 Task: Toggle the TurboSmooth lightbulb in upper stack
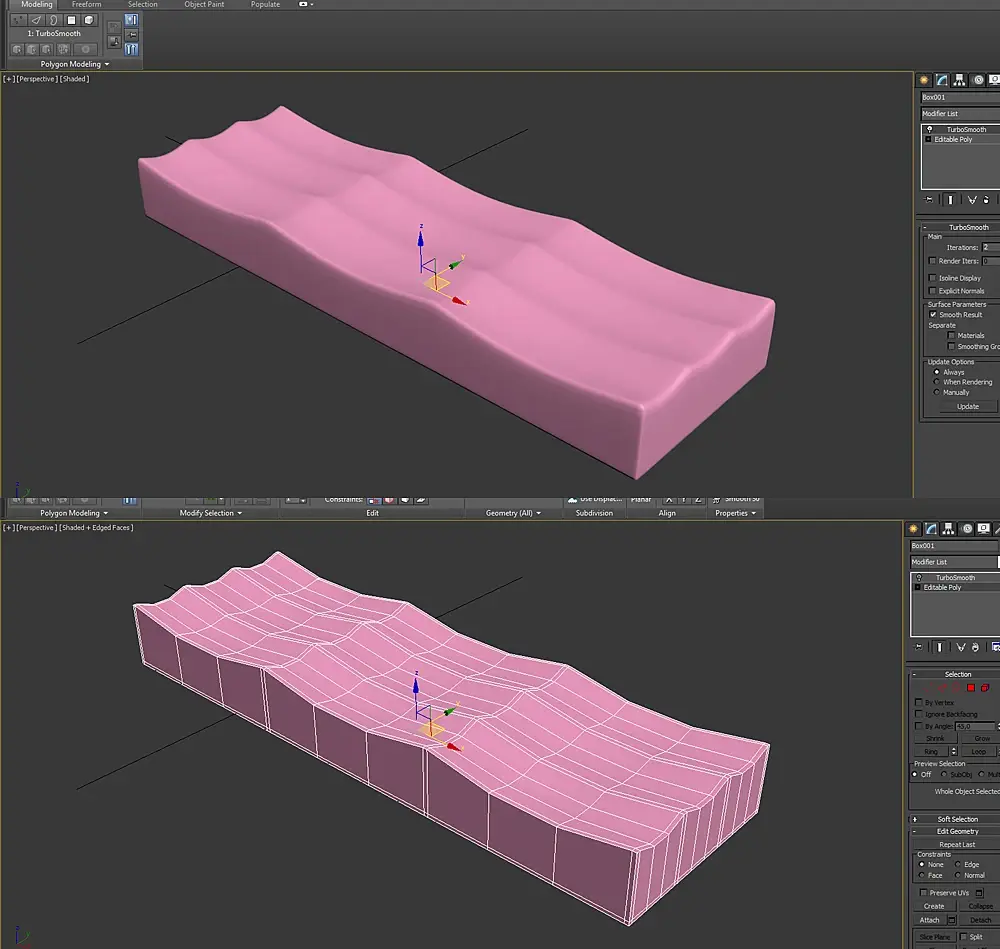click(929, 129)
